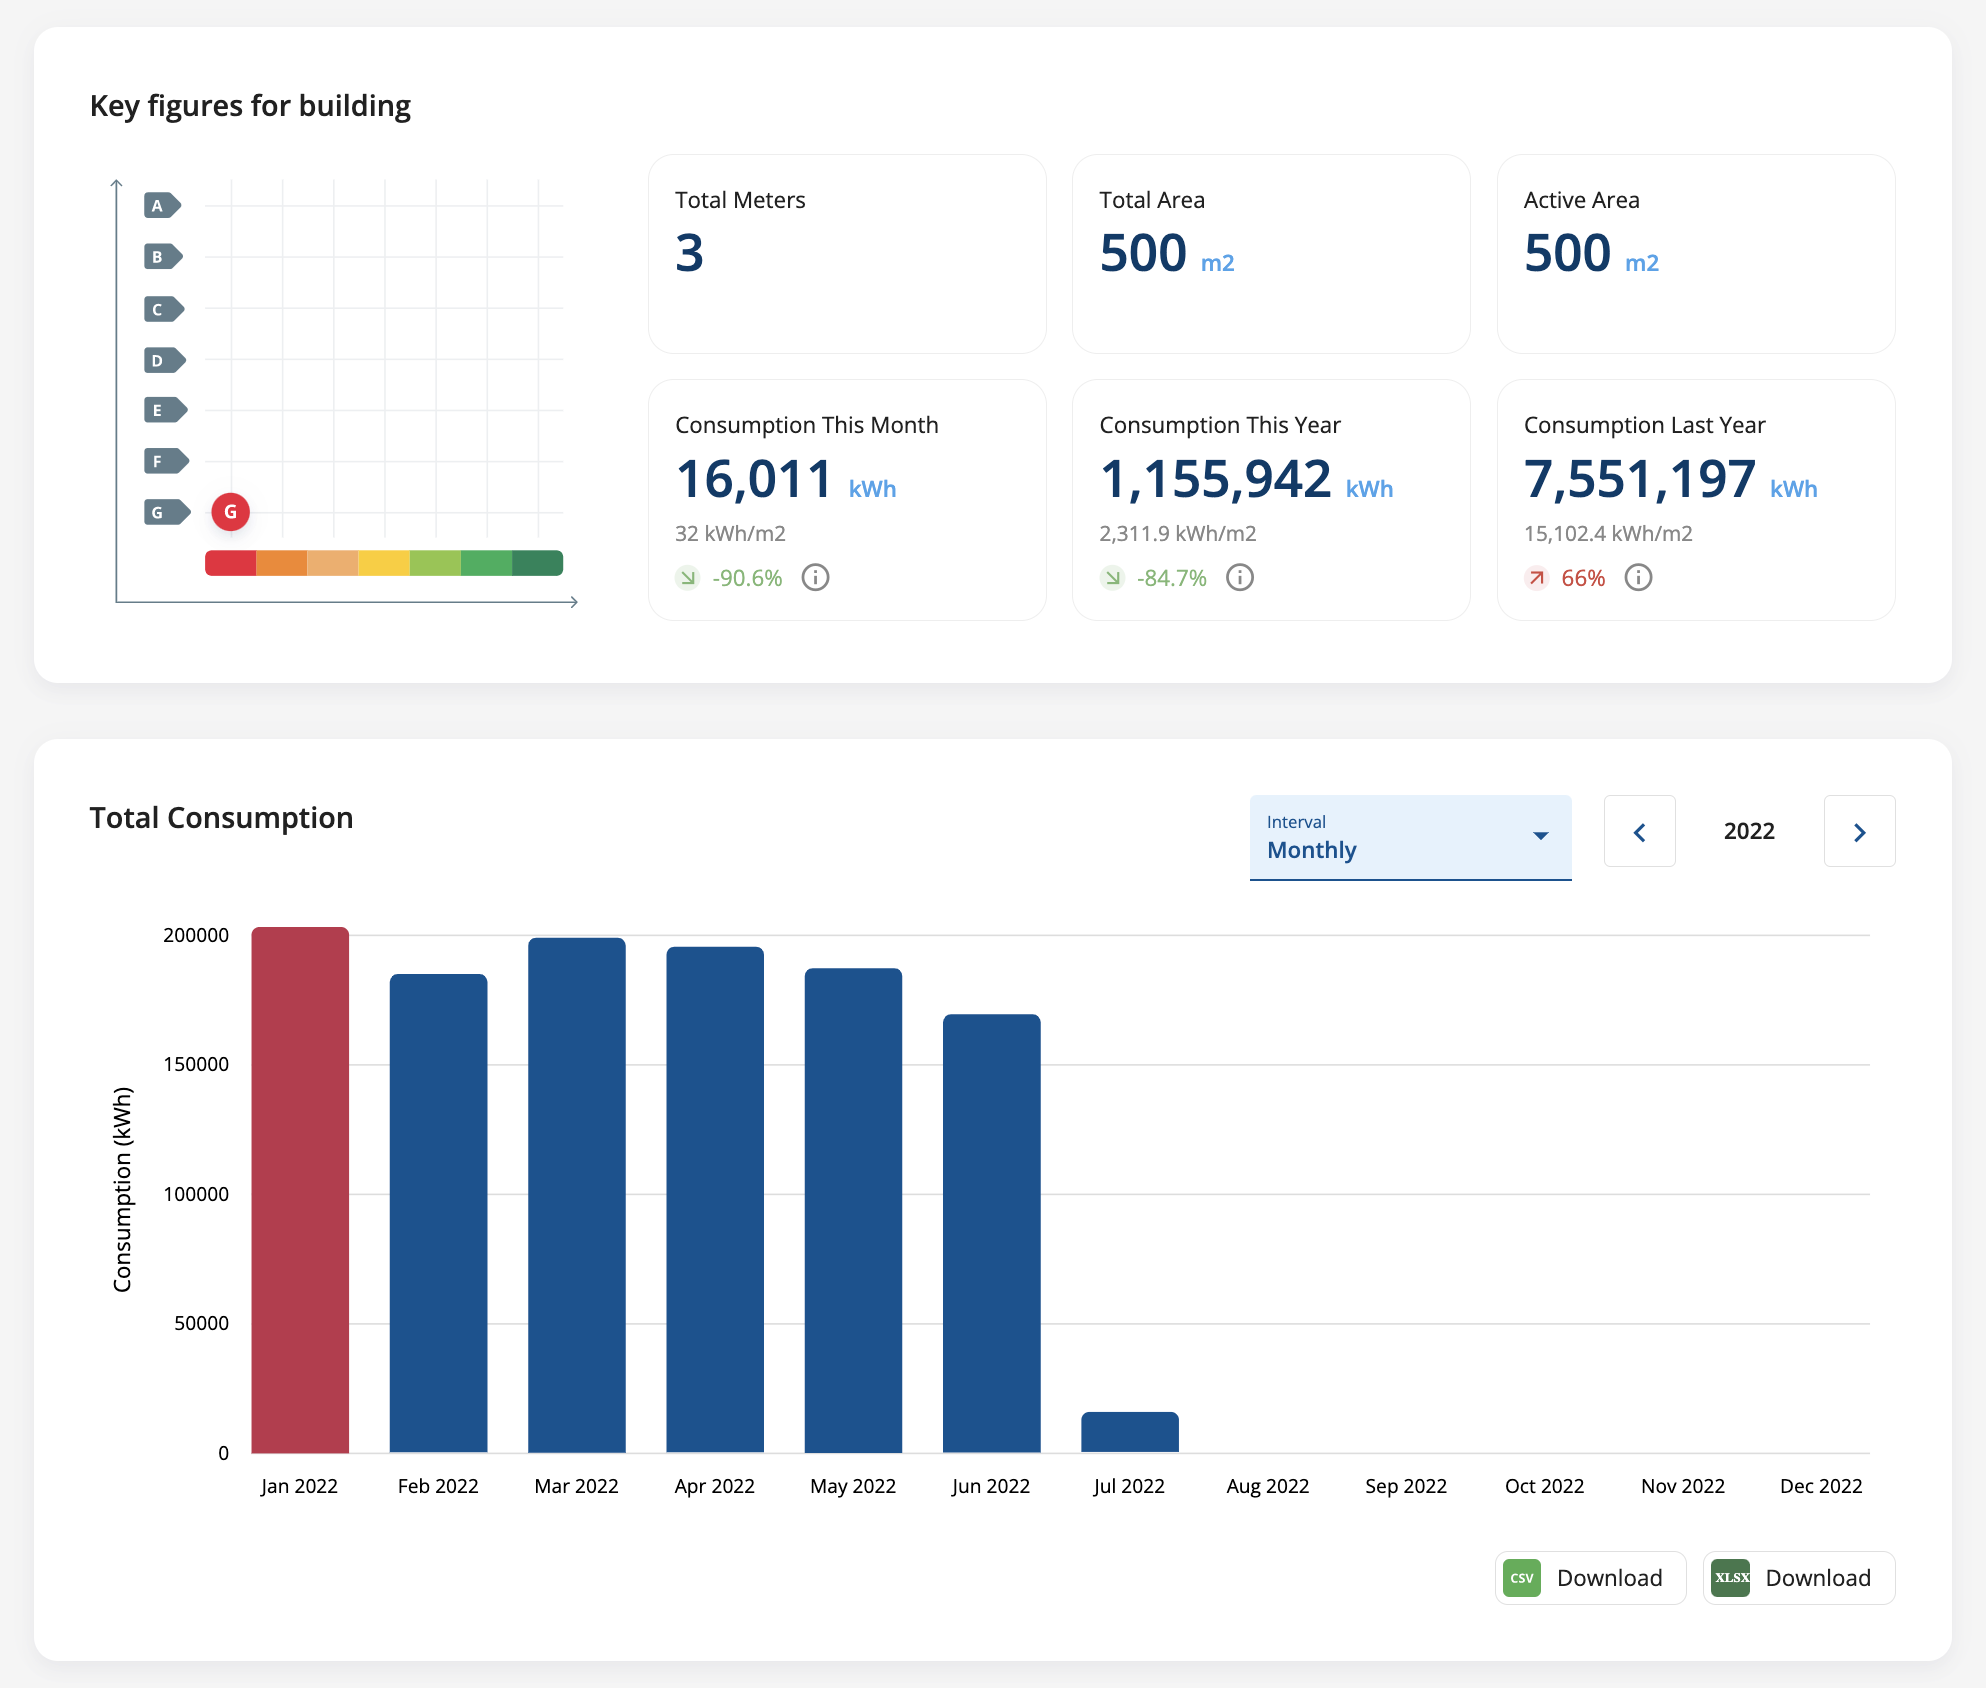The width and height of the screenshot is (1986, 1688).
Task: Go to the next year with right chevron
Action: (1860, 831)
